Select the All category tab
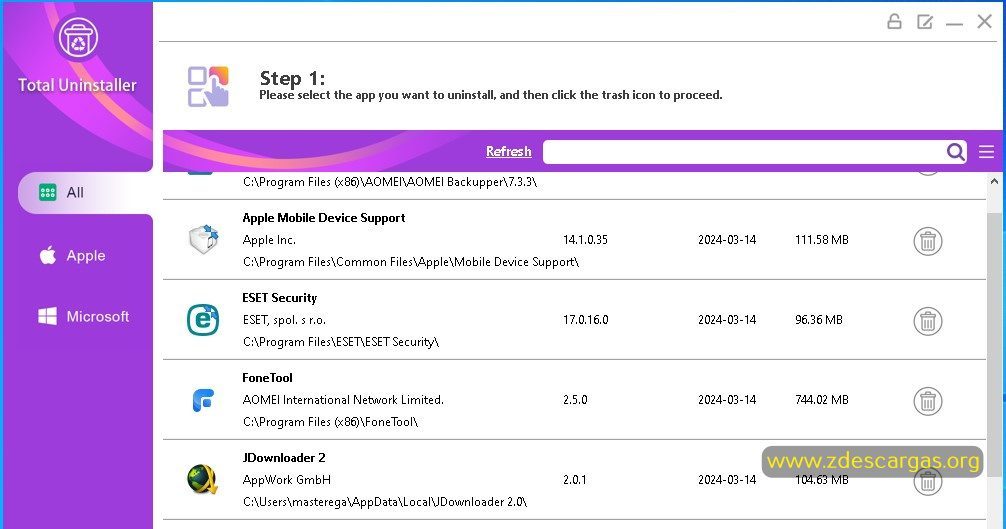Screen dimensions: 1006x529 pyautogui.click(x=85, y=192)
